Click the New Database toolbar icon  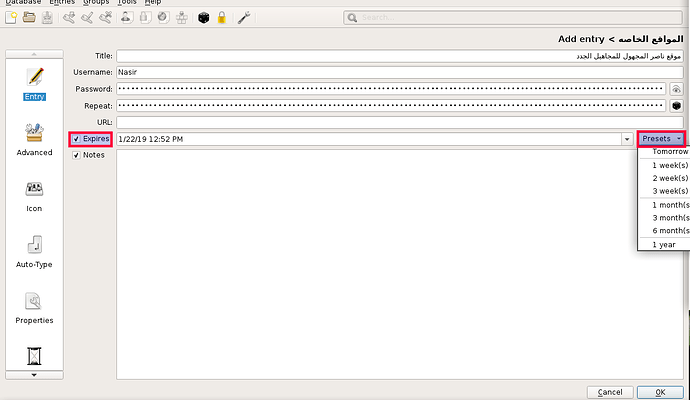(x=11, y=18)
